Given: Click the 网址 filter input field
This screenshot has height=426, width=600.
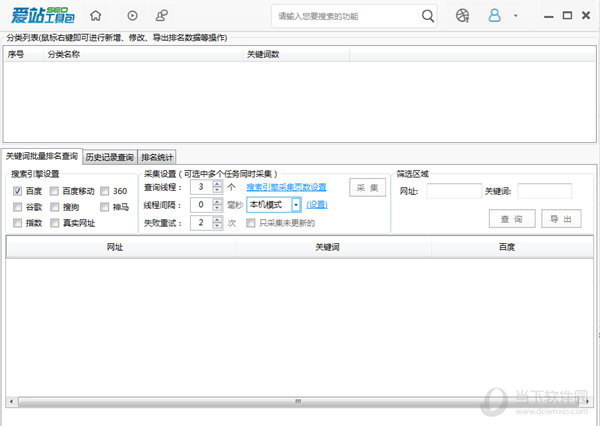Looking at the screenshot, I should tap(453, 191).
